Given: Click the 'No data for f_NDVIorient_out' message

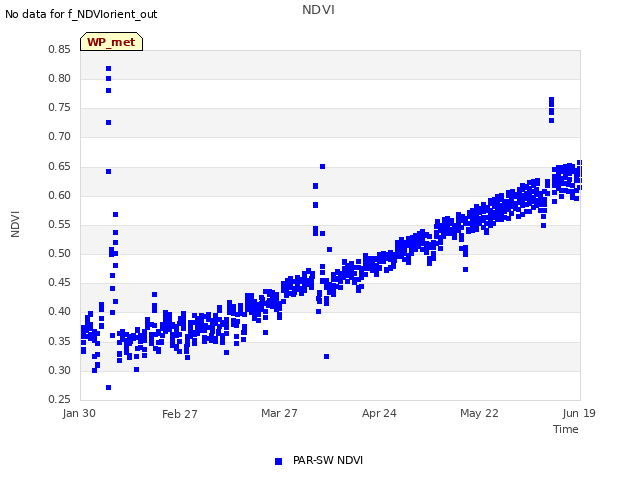Looking at the screenshot, I should click(81, 14).
